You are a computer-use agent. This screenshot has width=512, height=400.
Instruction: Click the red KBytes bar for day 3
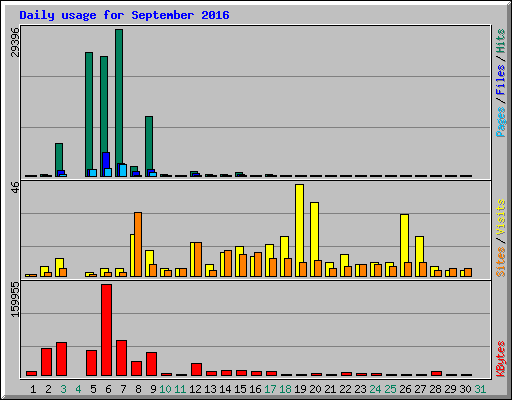click(x=62, y=359)
